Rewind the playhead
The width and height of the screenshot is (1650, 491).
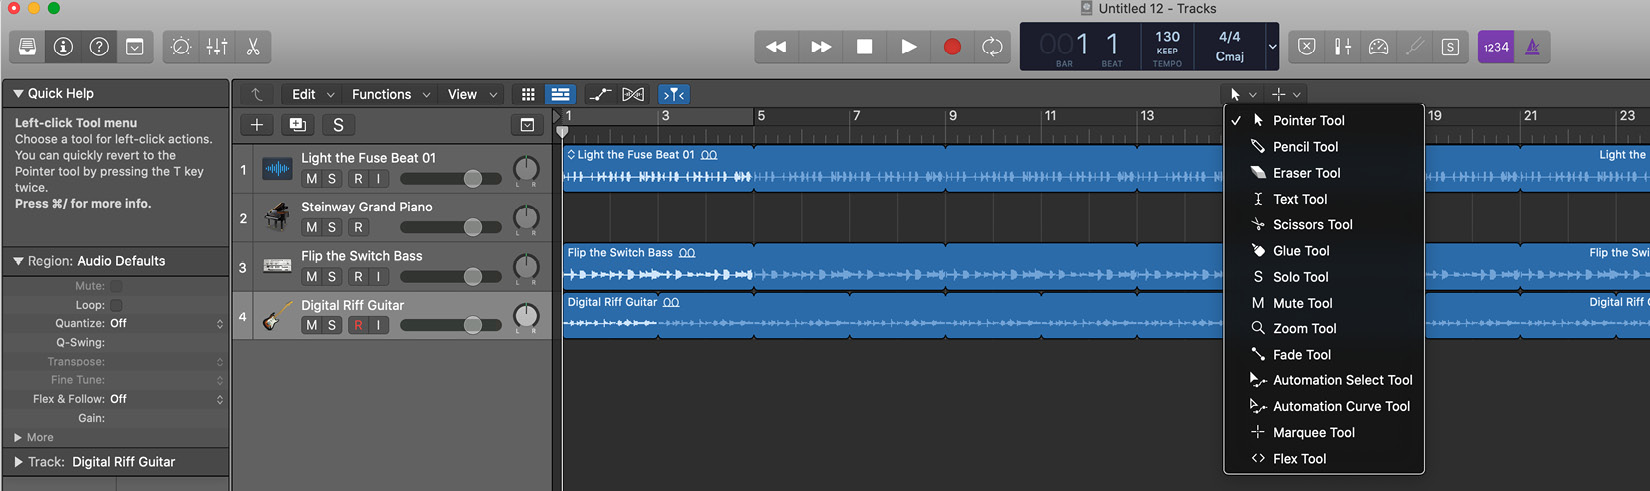coord(776,47)
